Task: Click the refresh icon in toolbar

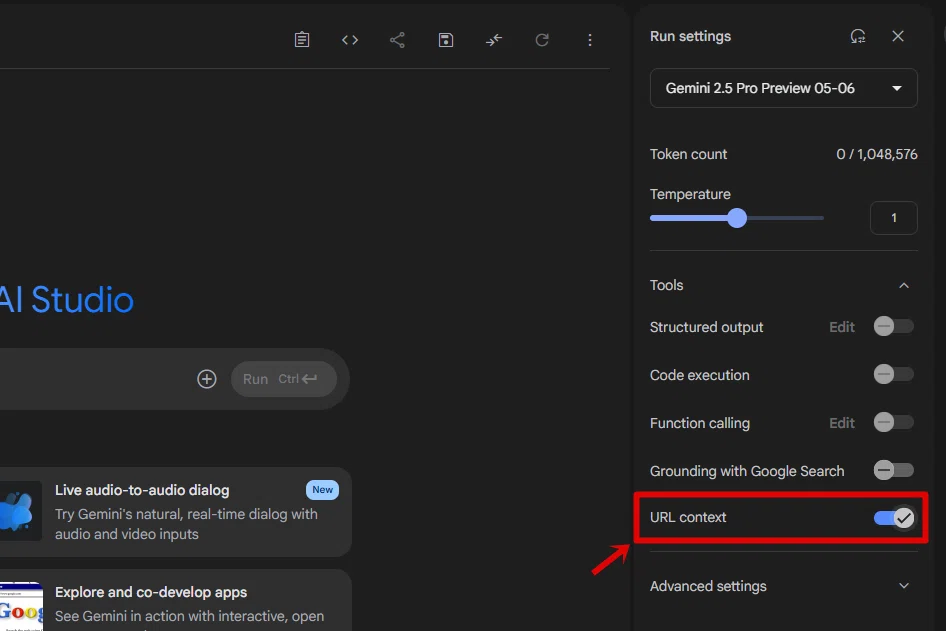Action: pos(542,40)
